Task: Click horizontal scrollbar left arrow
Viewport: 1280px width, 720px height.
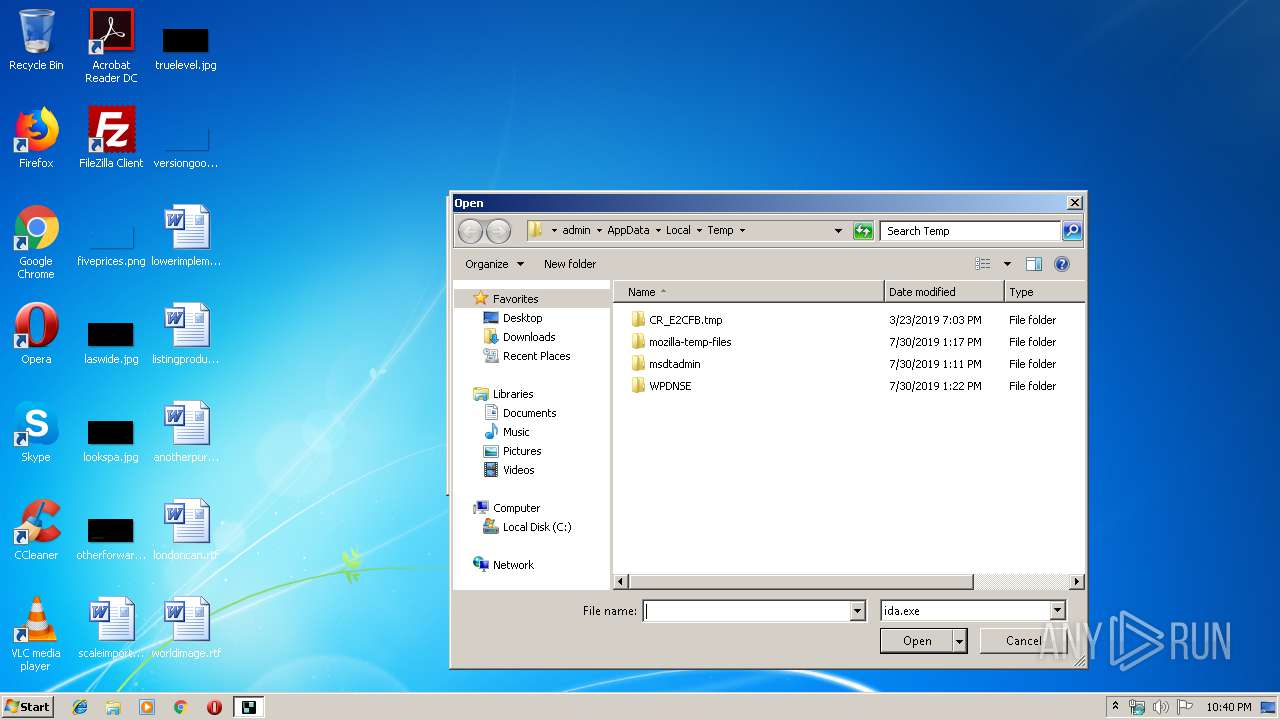Action: click(621, 581)
